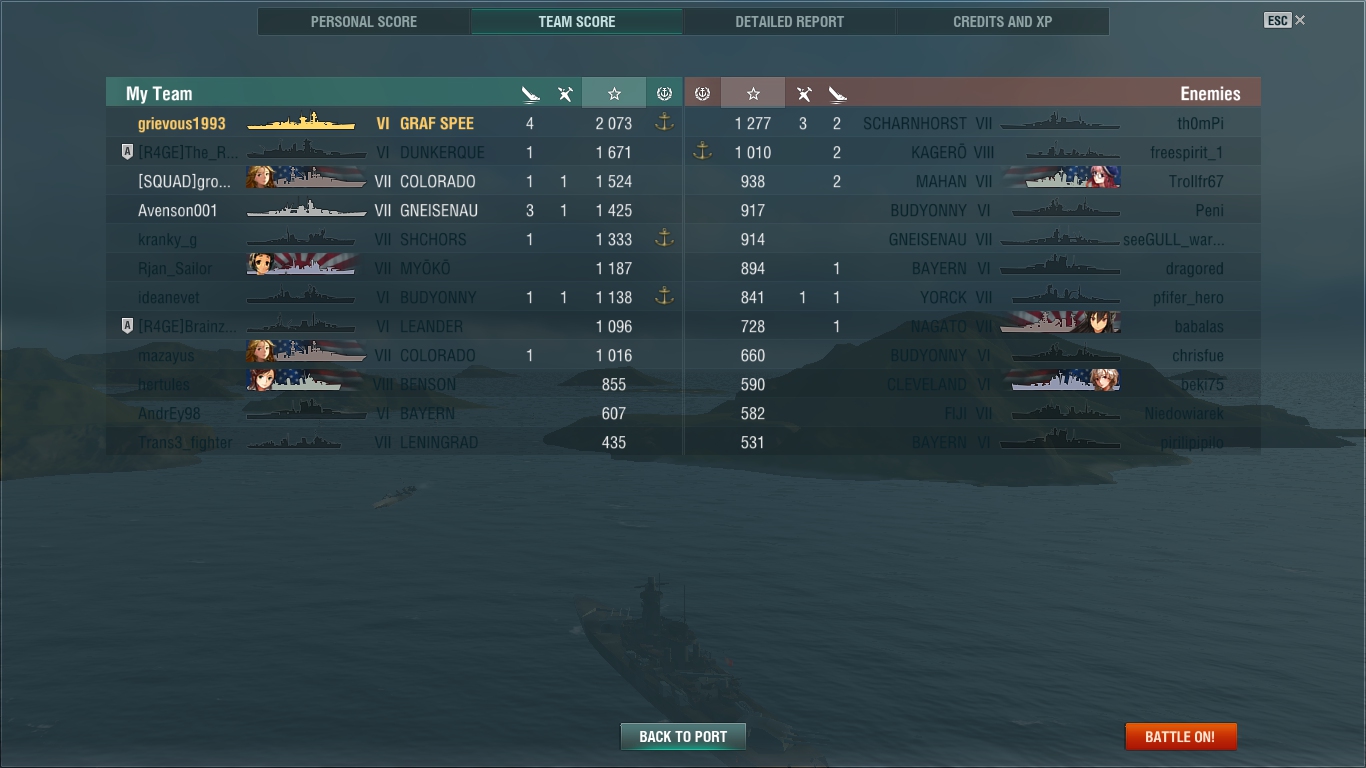Sort My Team by ships destroyed icon
The image size is (1366, 768).
[530, 94]
